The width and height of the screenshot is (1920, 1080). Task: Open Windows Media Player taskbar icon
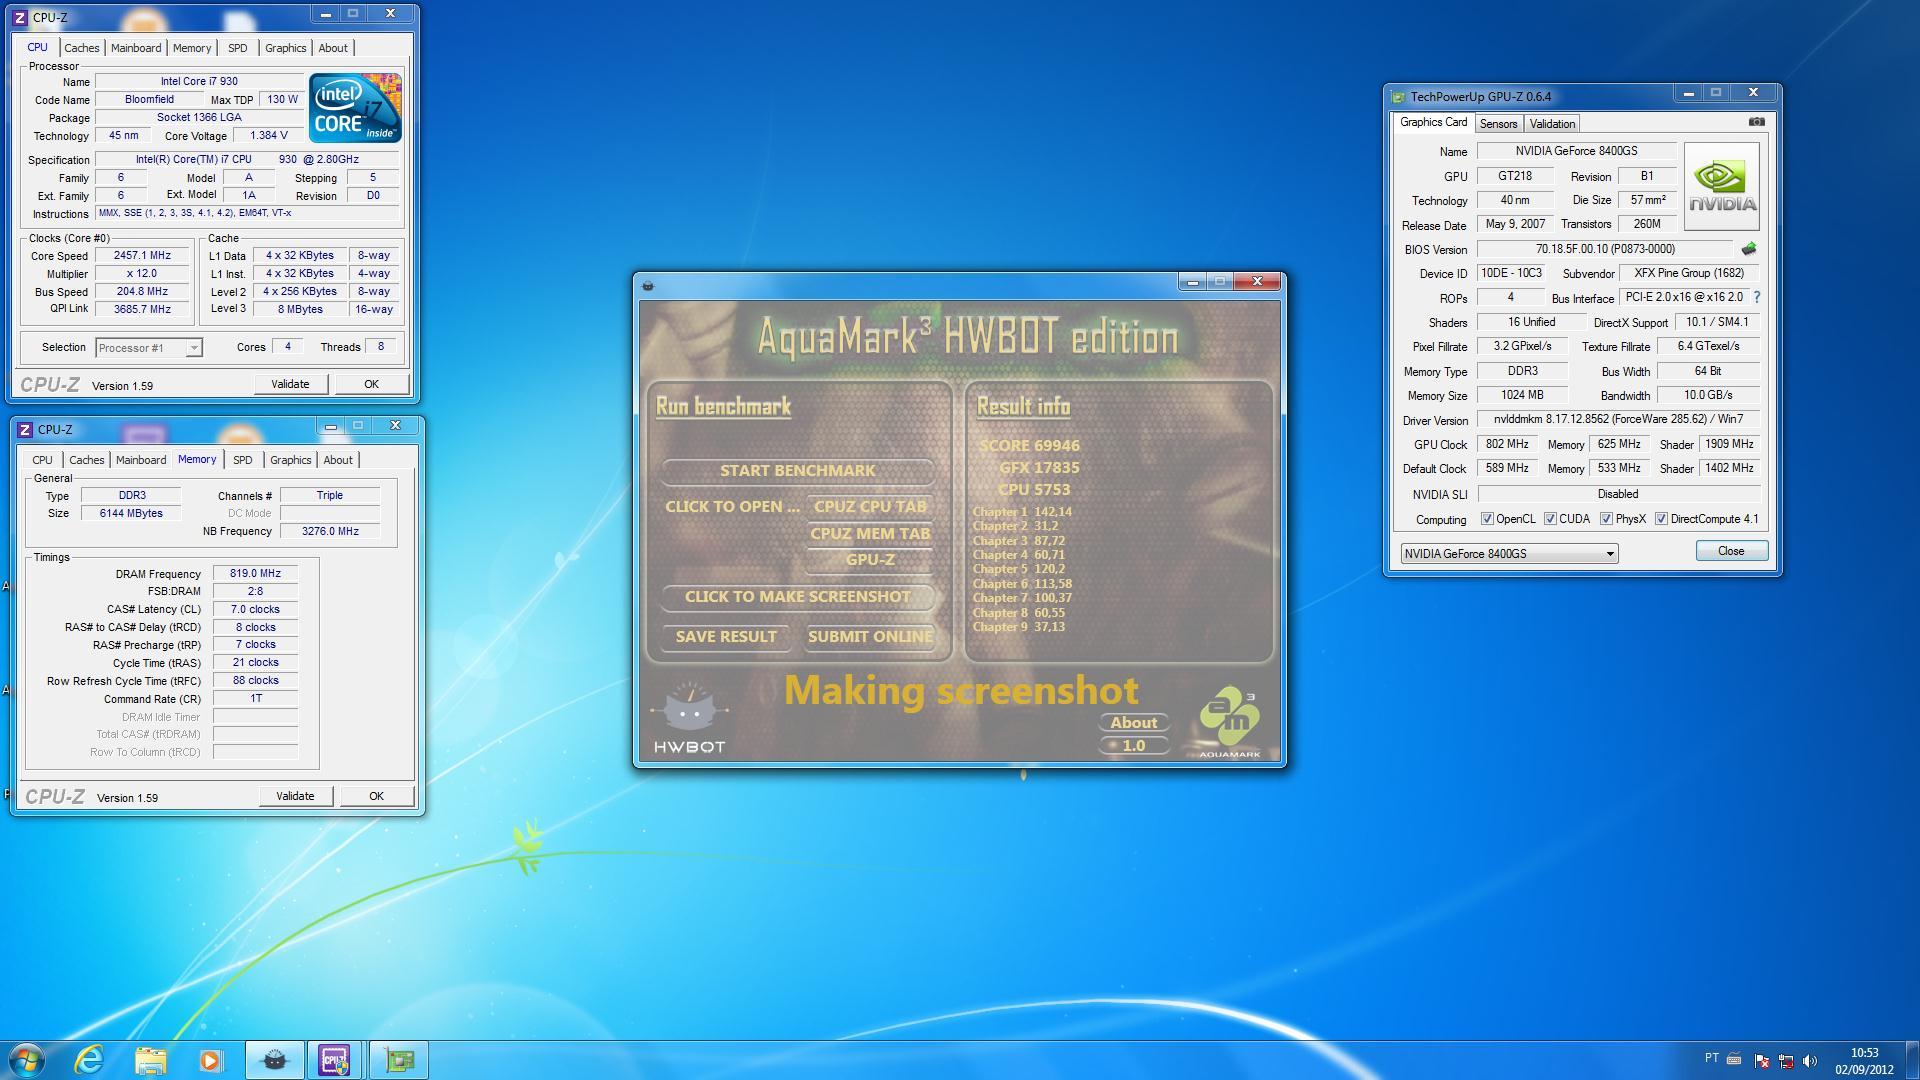(211, 1060)
